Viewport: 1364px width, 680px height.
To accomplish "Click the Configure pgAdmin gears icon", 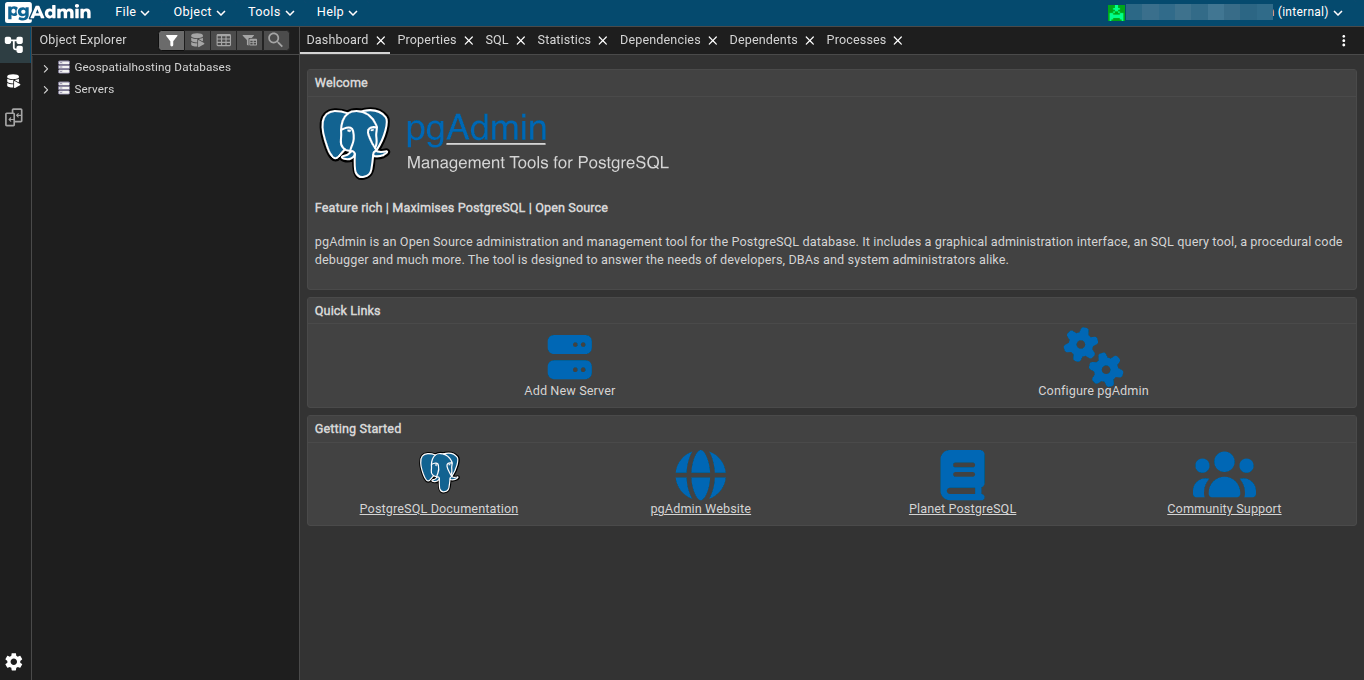I will (x=1092, y=357).
